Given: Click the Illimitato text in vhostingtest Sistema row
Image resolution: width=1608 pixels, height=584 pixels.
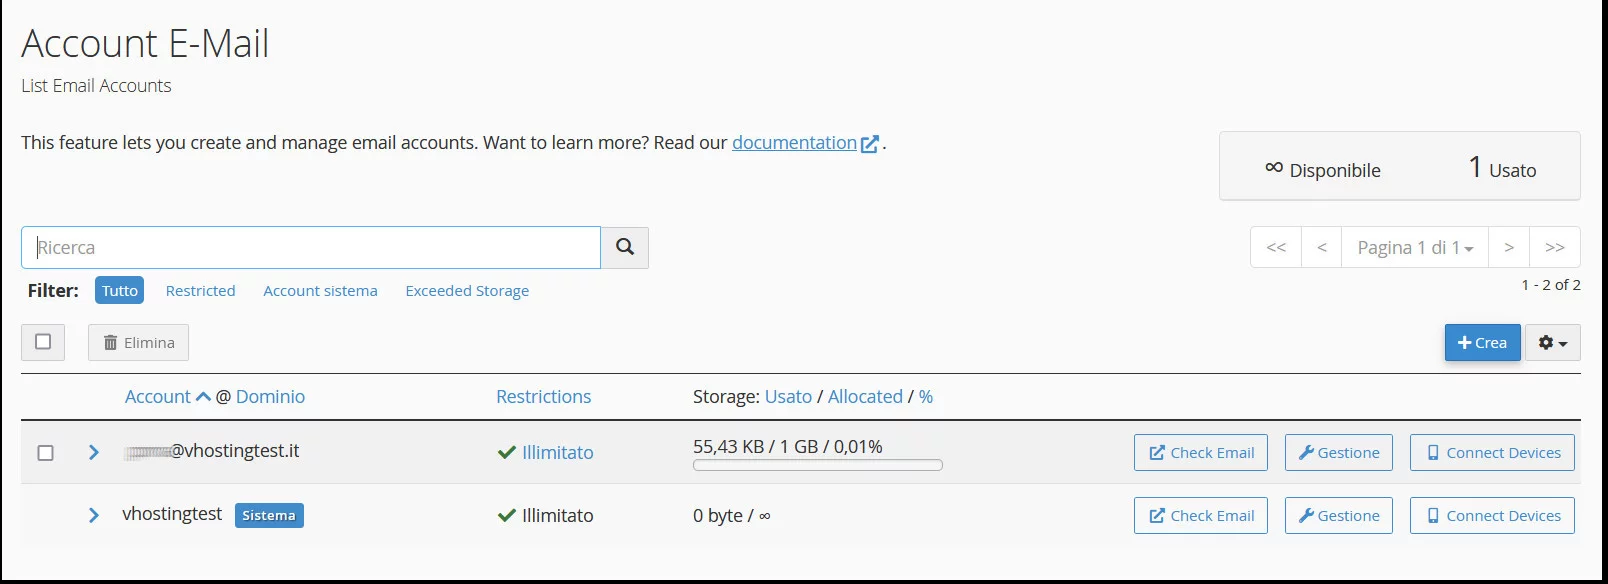Looking at the screenshot, I should coord(557,515).
